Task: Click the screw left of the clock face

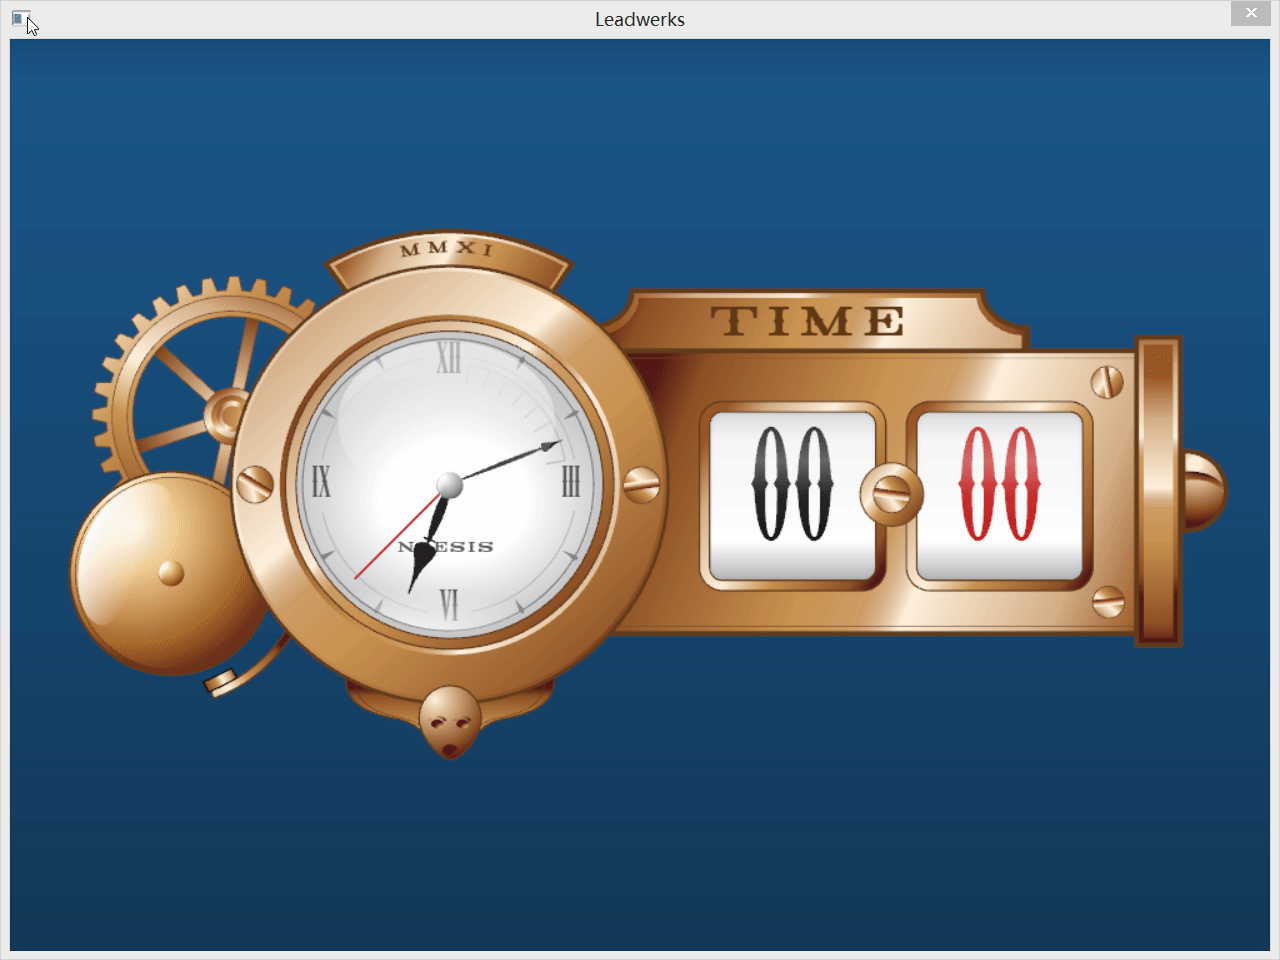Action: [255, 484]
